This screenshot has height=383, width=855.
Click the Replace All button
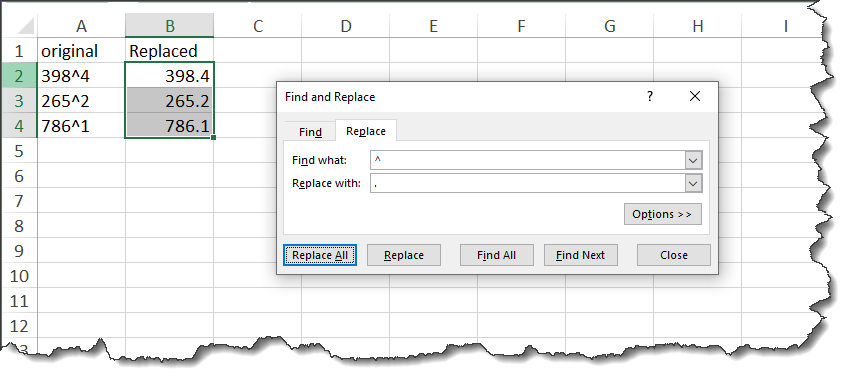[x=320, y=255]
